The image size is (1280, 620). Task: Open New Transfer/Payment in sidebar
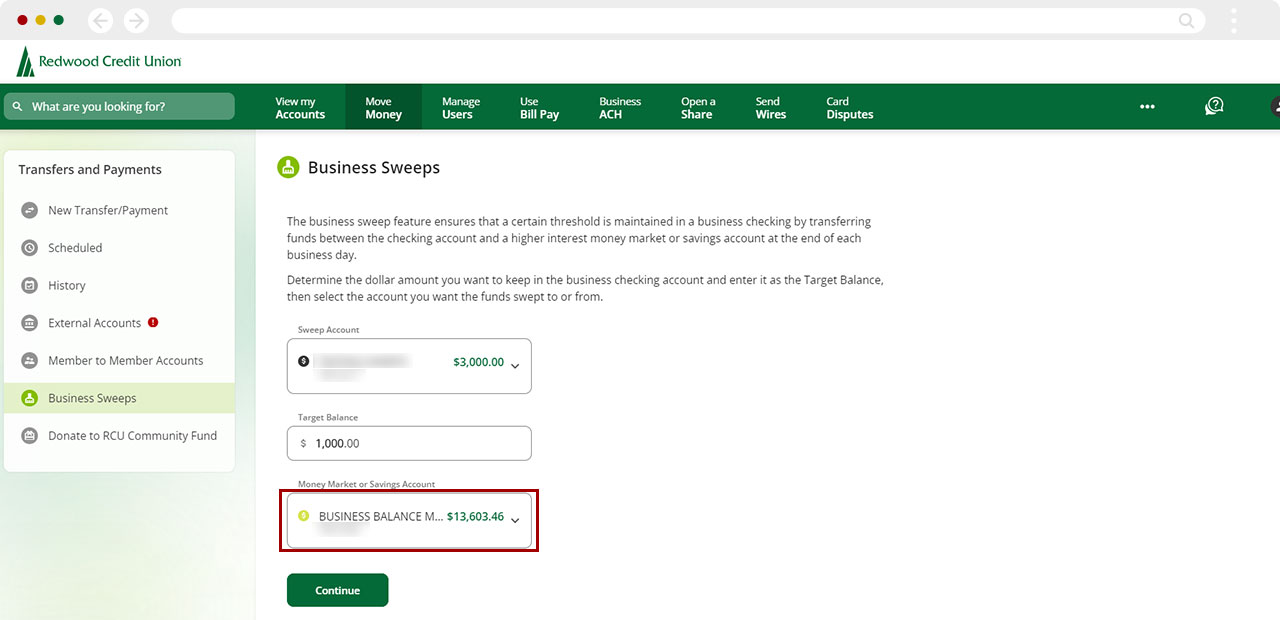(108, 210)
